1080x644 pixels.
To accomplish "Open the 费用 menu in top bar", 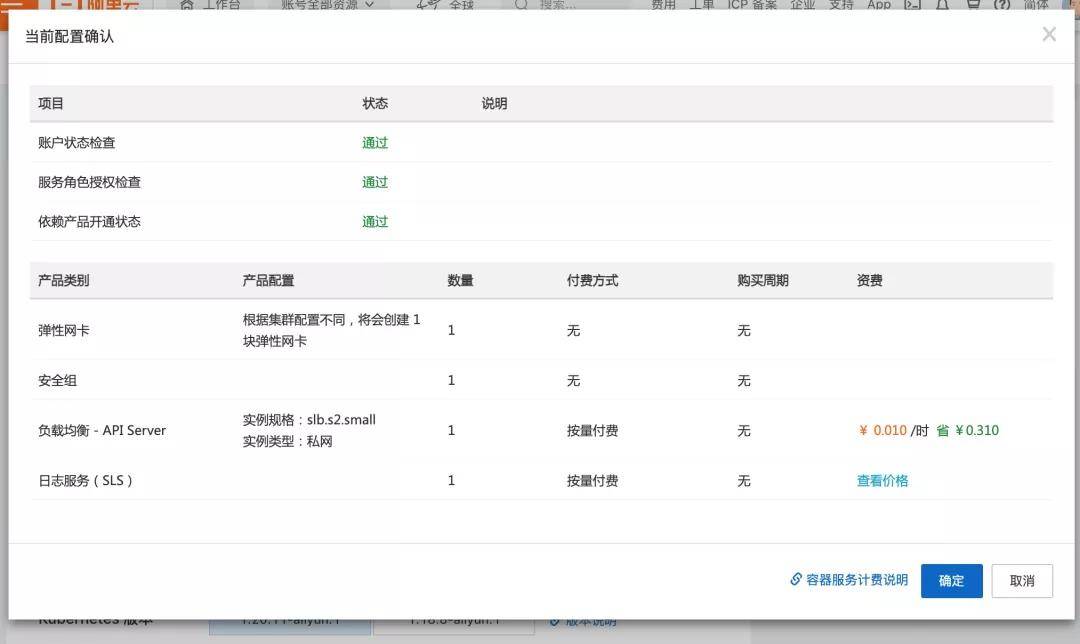I will coord(663,5).
